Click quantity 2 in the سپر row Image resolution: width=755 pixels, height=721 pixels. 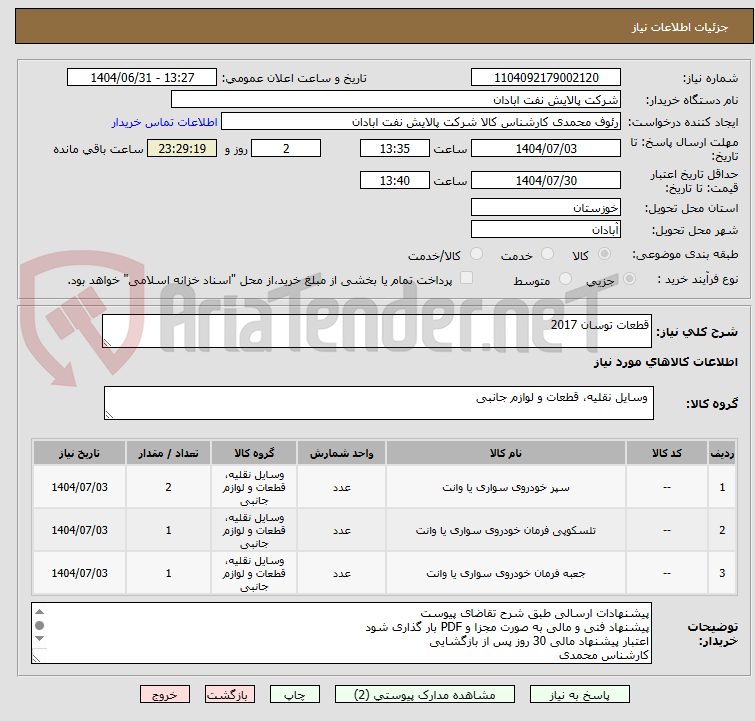(x=169, y=487)
